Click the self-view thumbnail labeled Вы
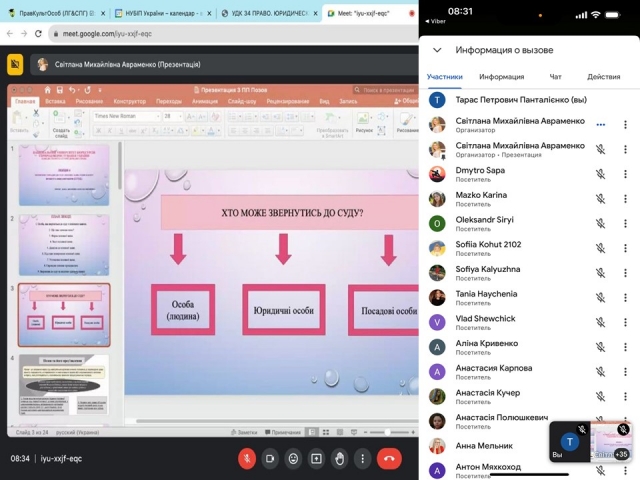 point(570,444)
